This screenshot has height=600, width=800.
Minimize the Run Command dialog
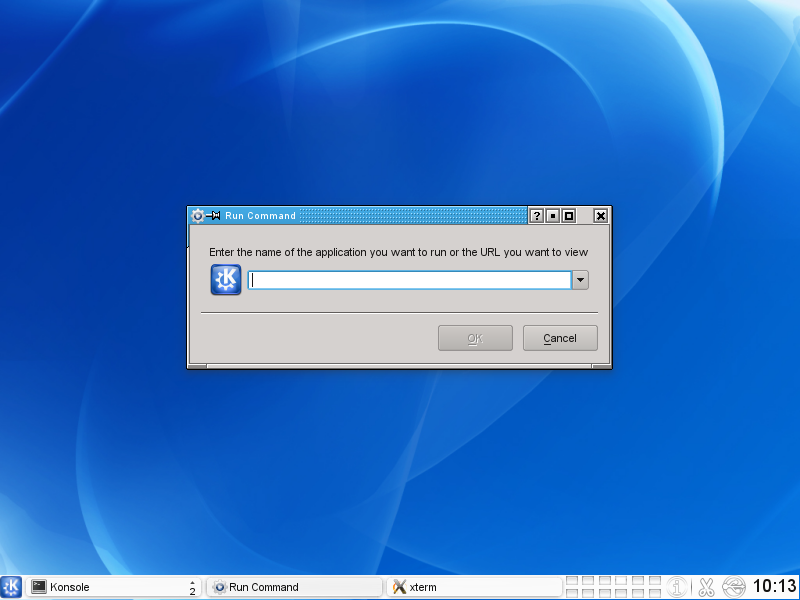pos(553,216)
